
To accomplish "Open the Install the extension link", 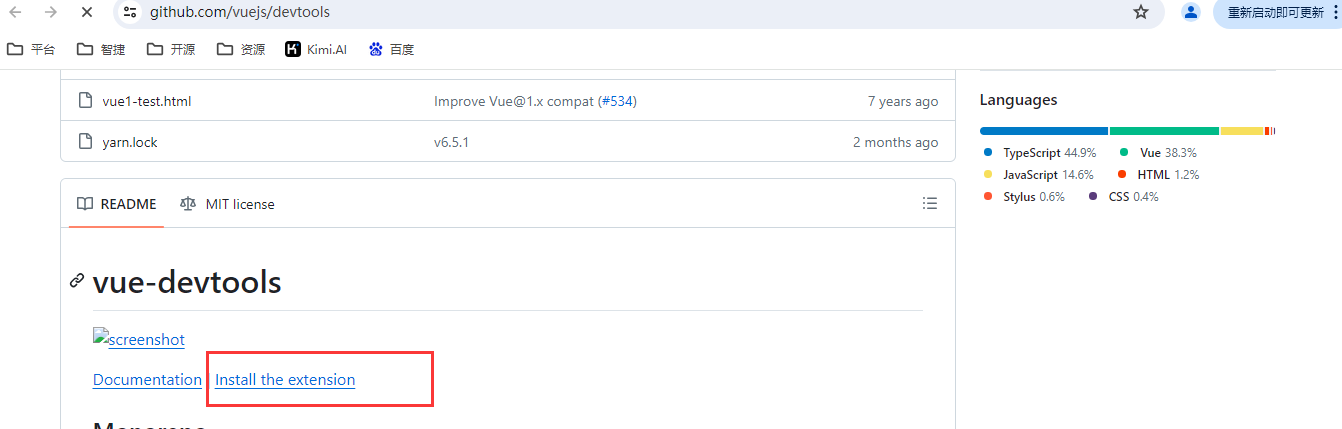I will (x=285, y=380).
